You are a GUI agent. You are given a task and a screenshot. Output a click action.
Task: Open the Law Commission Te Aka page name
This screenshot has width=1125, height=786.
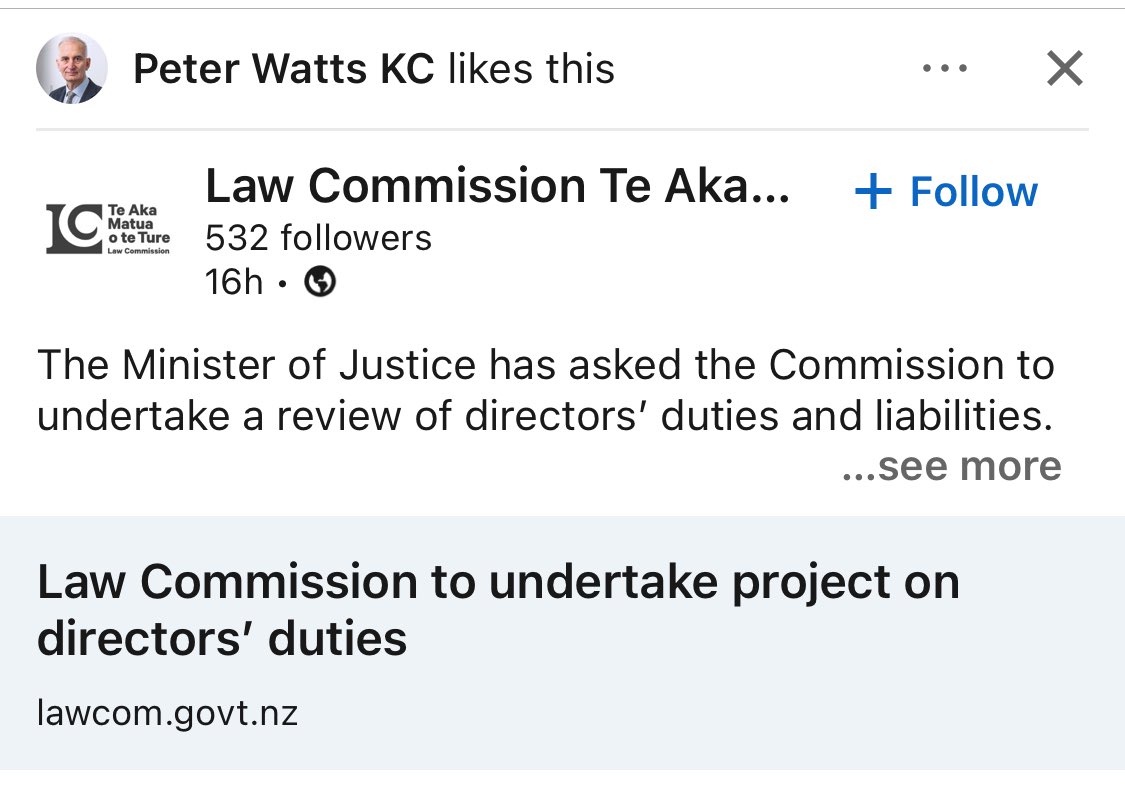point(497,186)
